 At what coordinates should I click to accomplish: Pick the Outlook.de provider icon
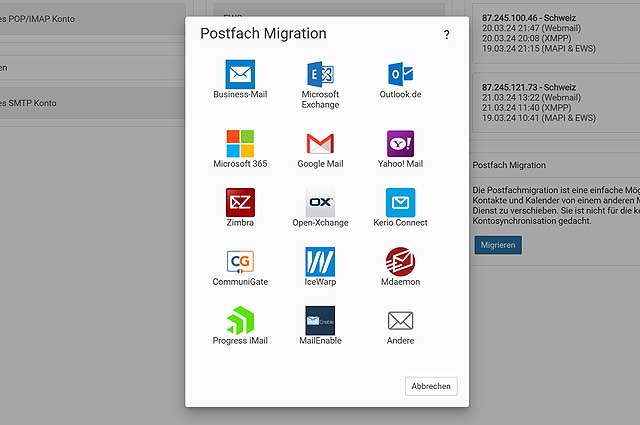(x=400, y=74)
